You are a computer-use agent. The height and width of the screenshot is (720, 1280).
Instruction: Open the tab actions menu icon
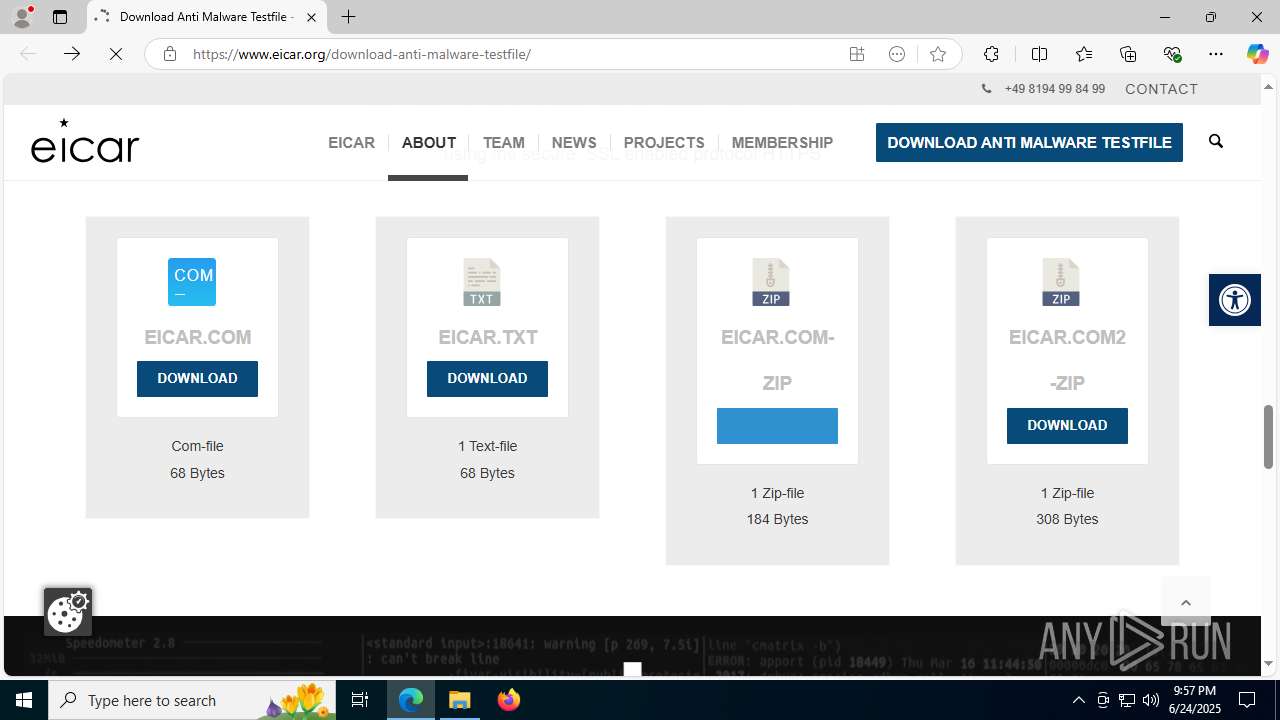click(60, 17)
